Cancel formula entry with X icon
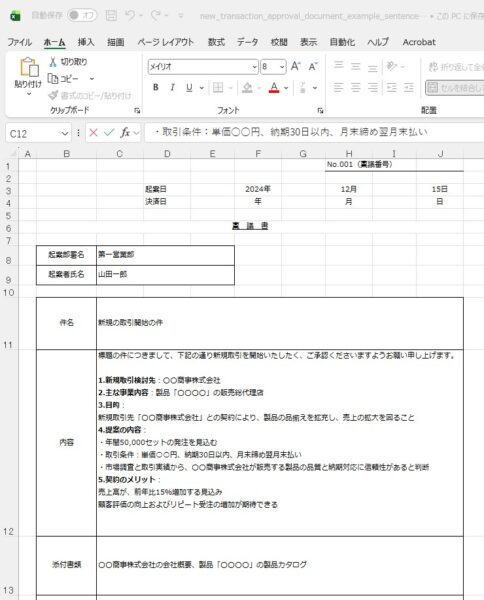The height and width of the screenshot is (600, 484). click(x=93, y=133)
